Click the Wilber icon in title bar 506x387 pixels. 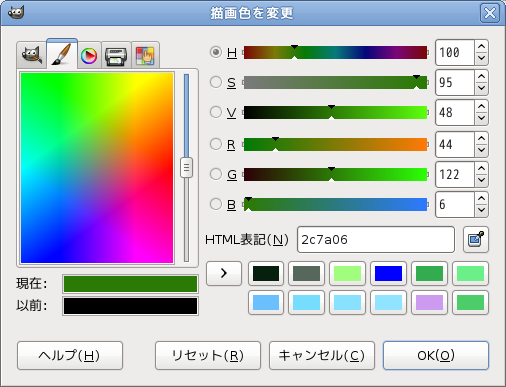[16, 13]
